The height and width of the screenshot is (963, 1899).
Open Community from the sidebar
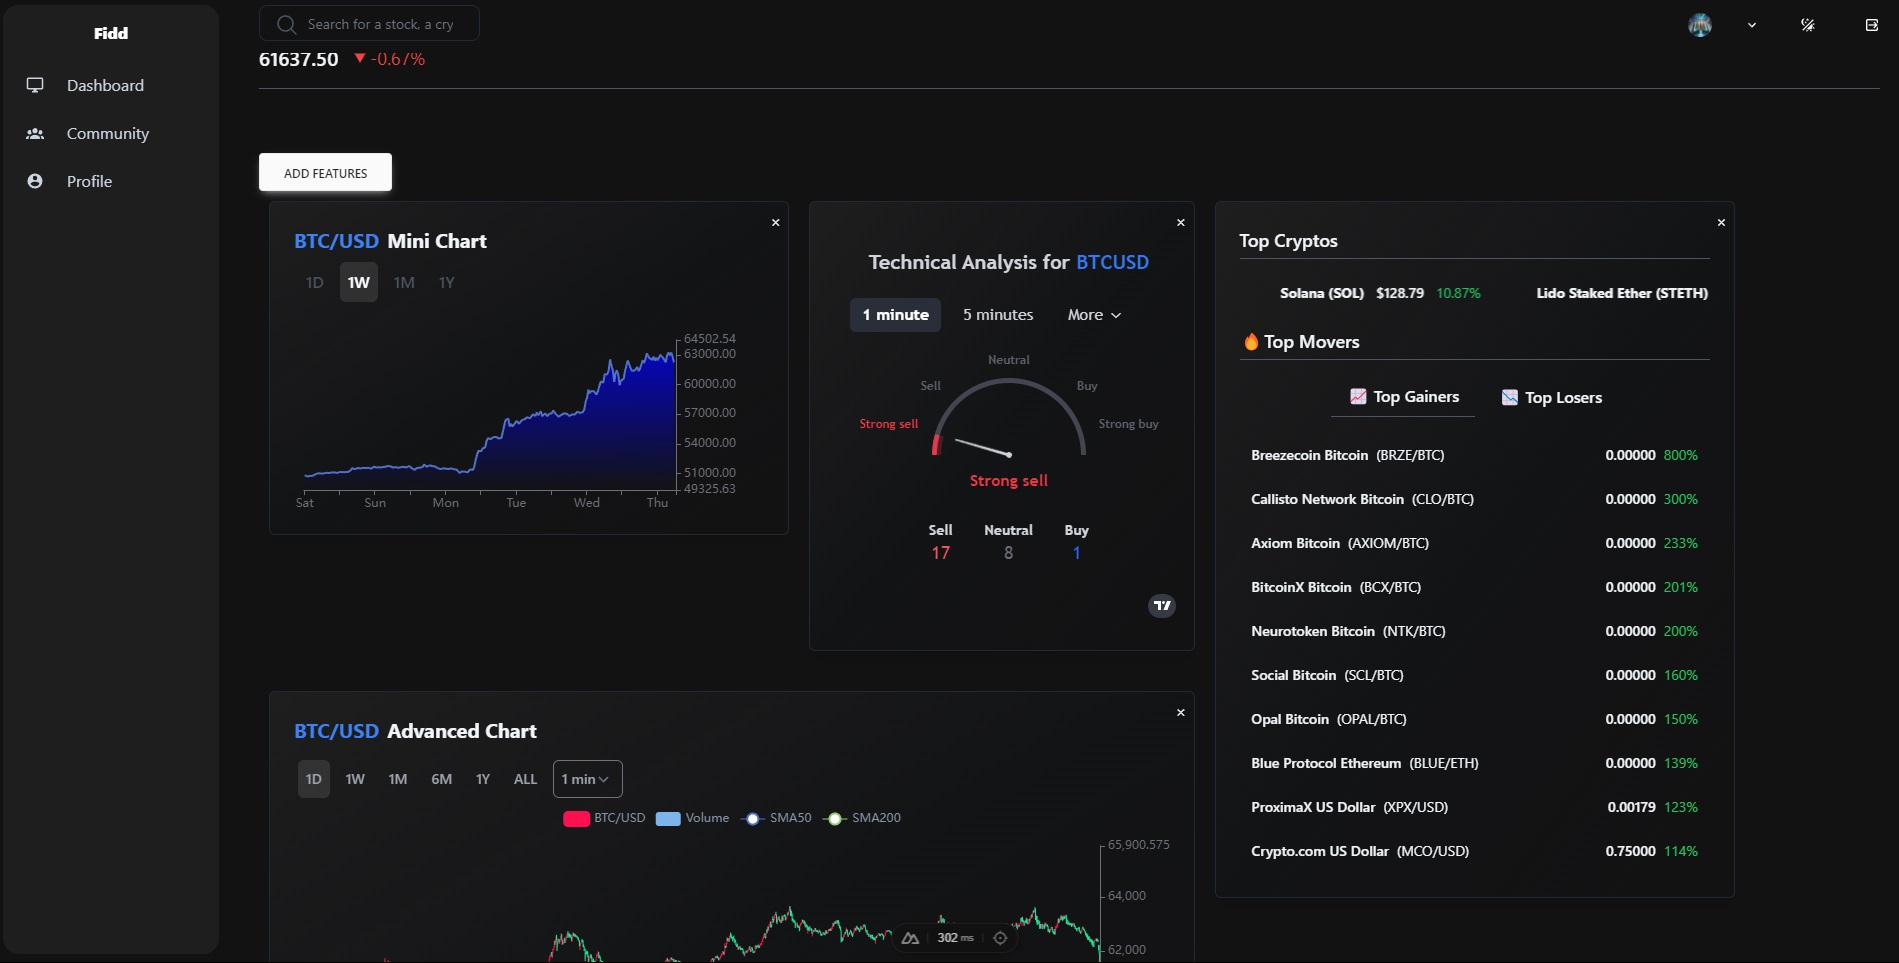click(x=107, y=134)
